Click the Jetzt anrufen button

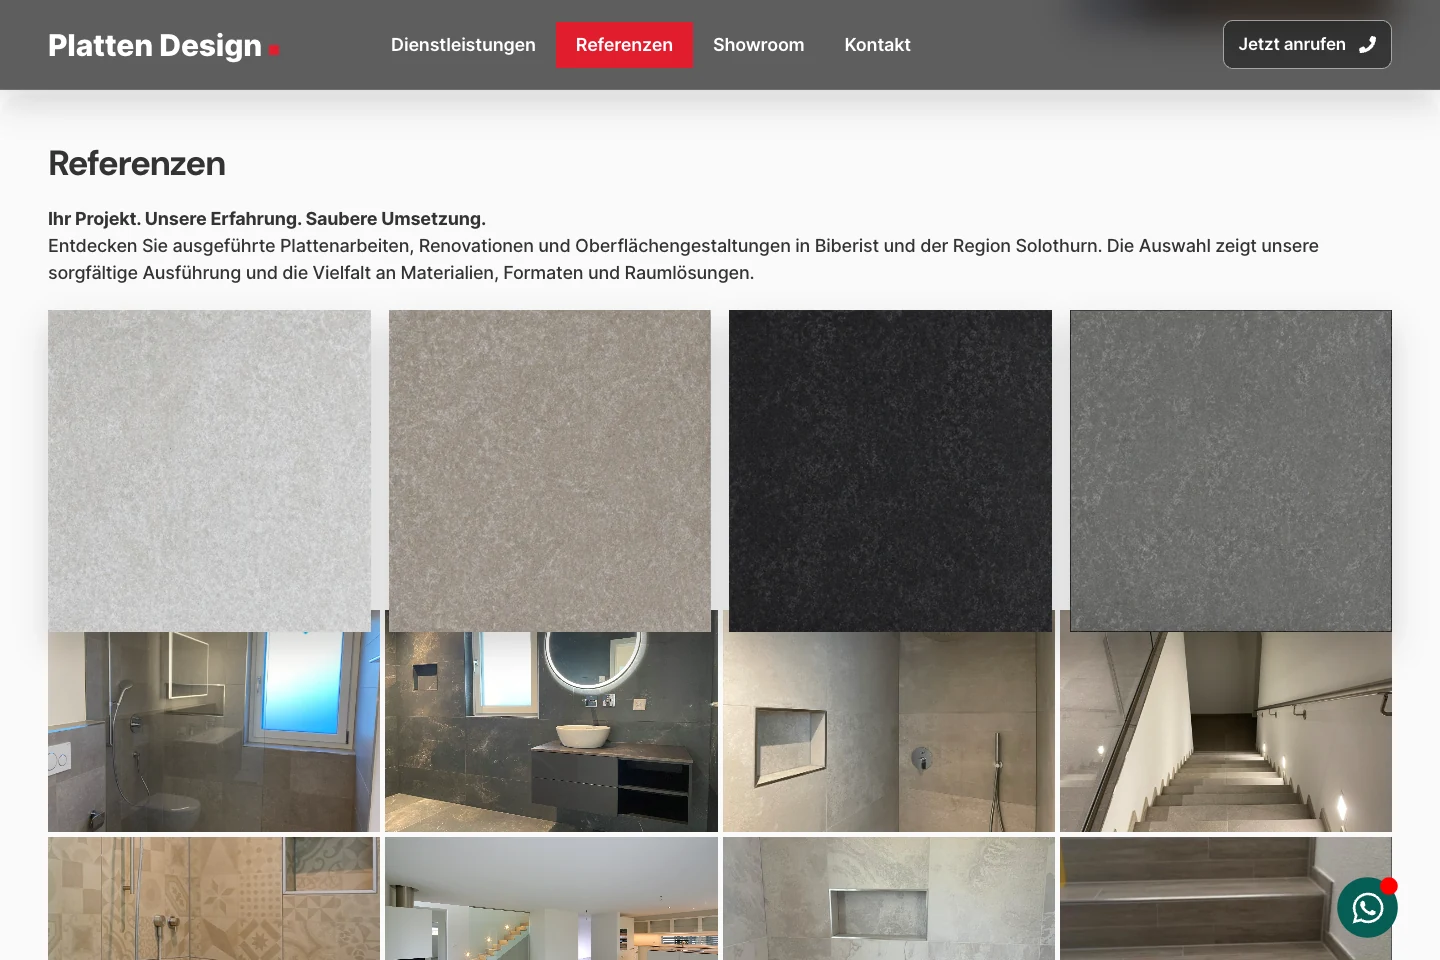pos(1307,44)
